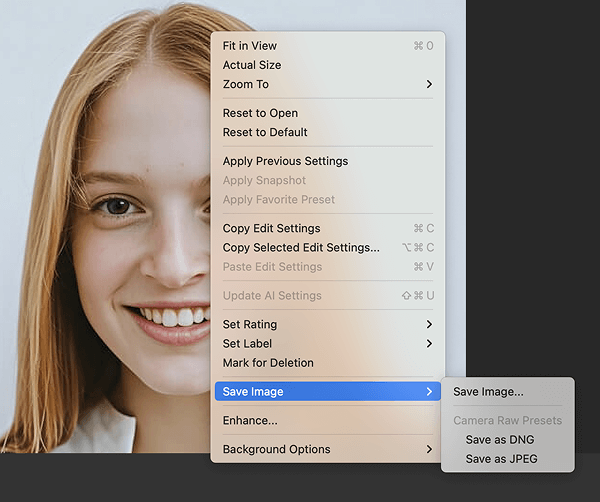Choose Save as JPEG preset
Image resolution: width=600 pixels, height=502 pixels.
tap(502, 459)
